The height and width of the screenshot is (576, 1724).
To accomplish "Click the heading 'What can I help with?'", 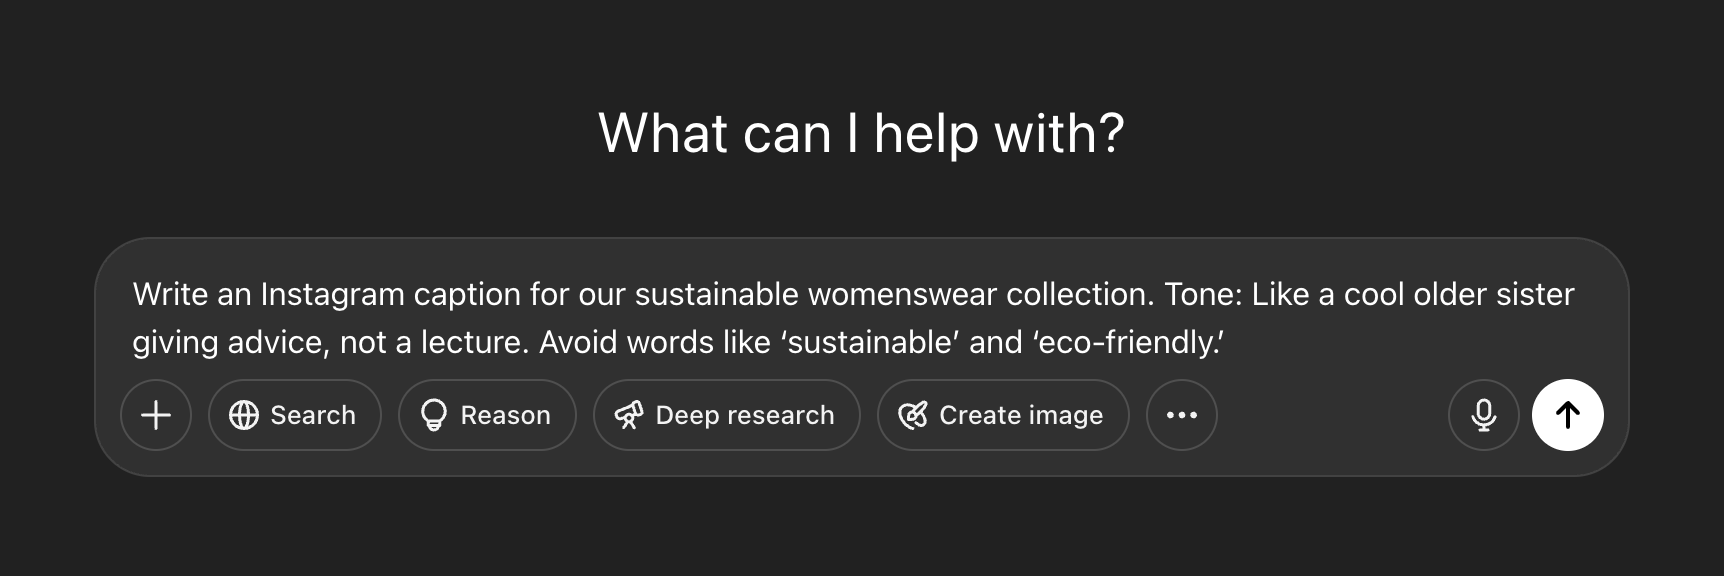I will click(862, 133).
